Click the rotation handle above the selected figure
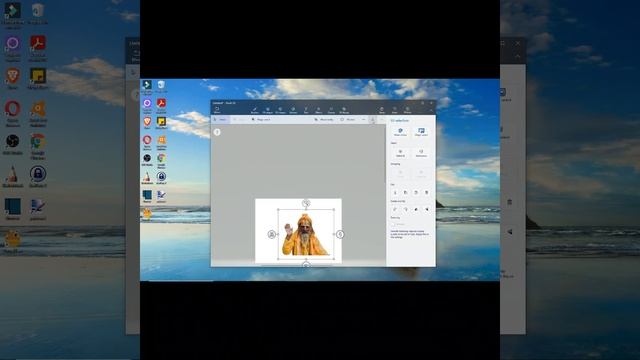Viewport: 640px width, 360px height. tap(306, 203)
